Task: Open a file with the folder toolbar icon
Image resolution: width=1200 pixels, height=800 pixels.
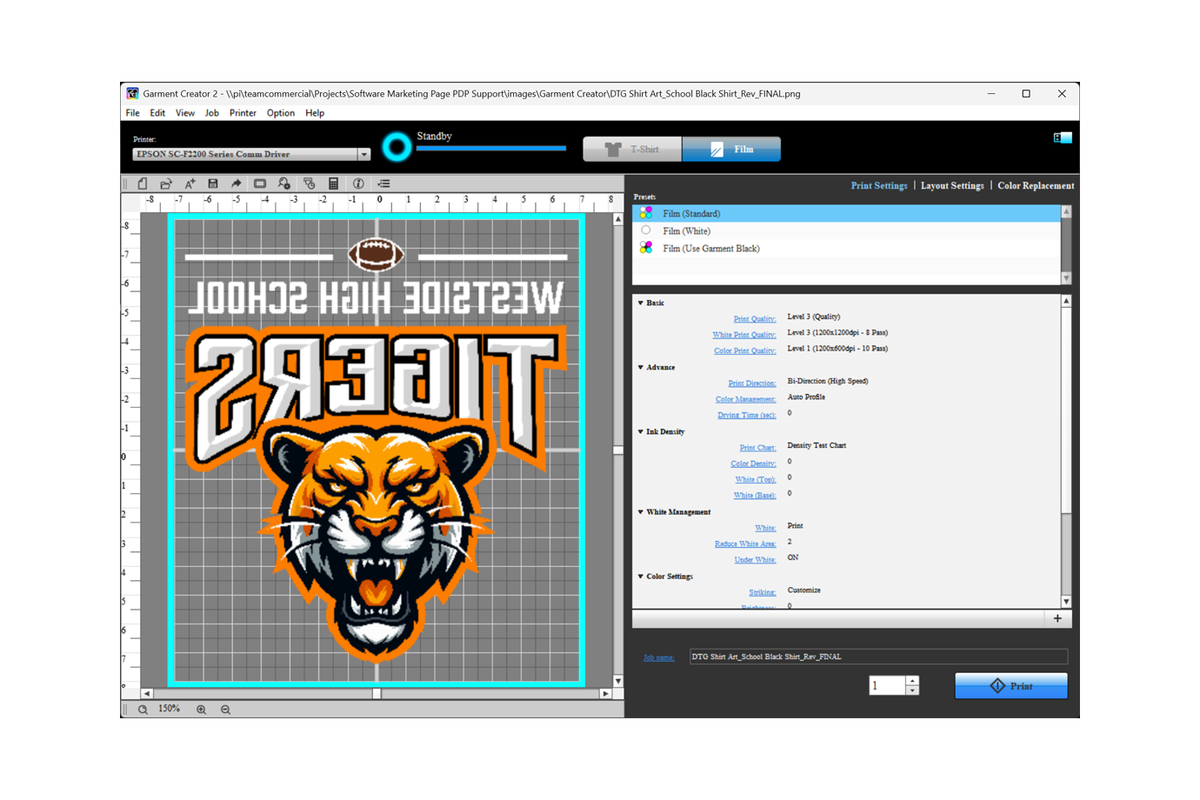Action: point(166,184)
